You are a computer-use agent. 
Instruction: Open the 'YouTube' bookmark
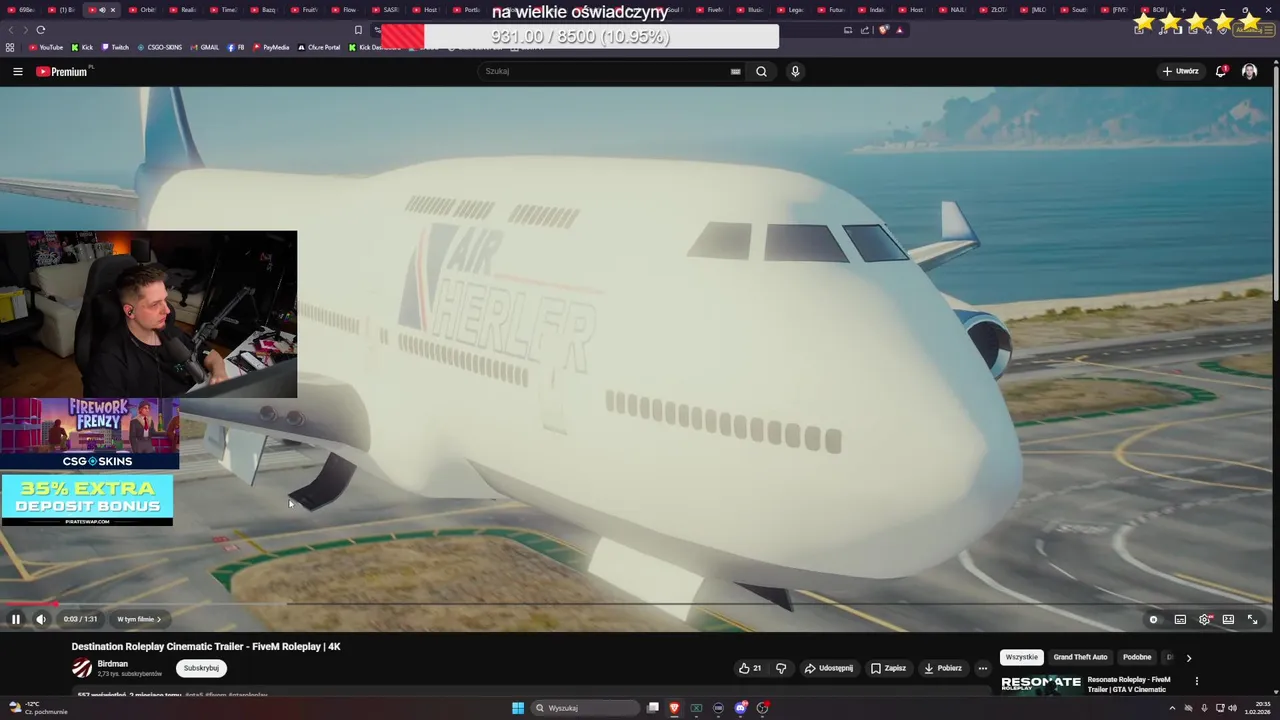pyautogui.click(x=45, y=47)
